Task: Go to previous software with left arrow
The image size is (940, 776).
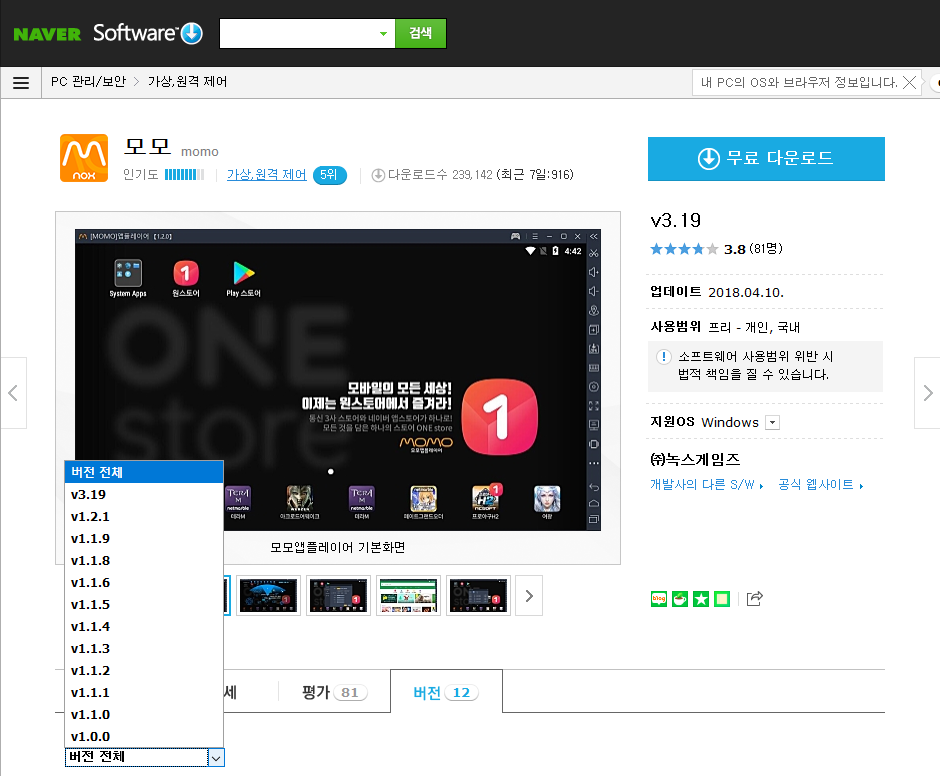Action: point(13,393)
